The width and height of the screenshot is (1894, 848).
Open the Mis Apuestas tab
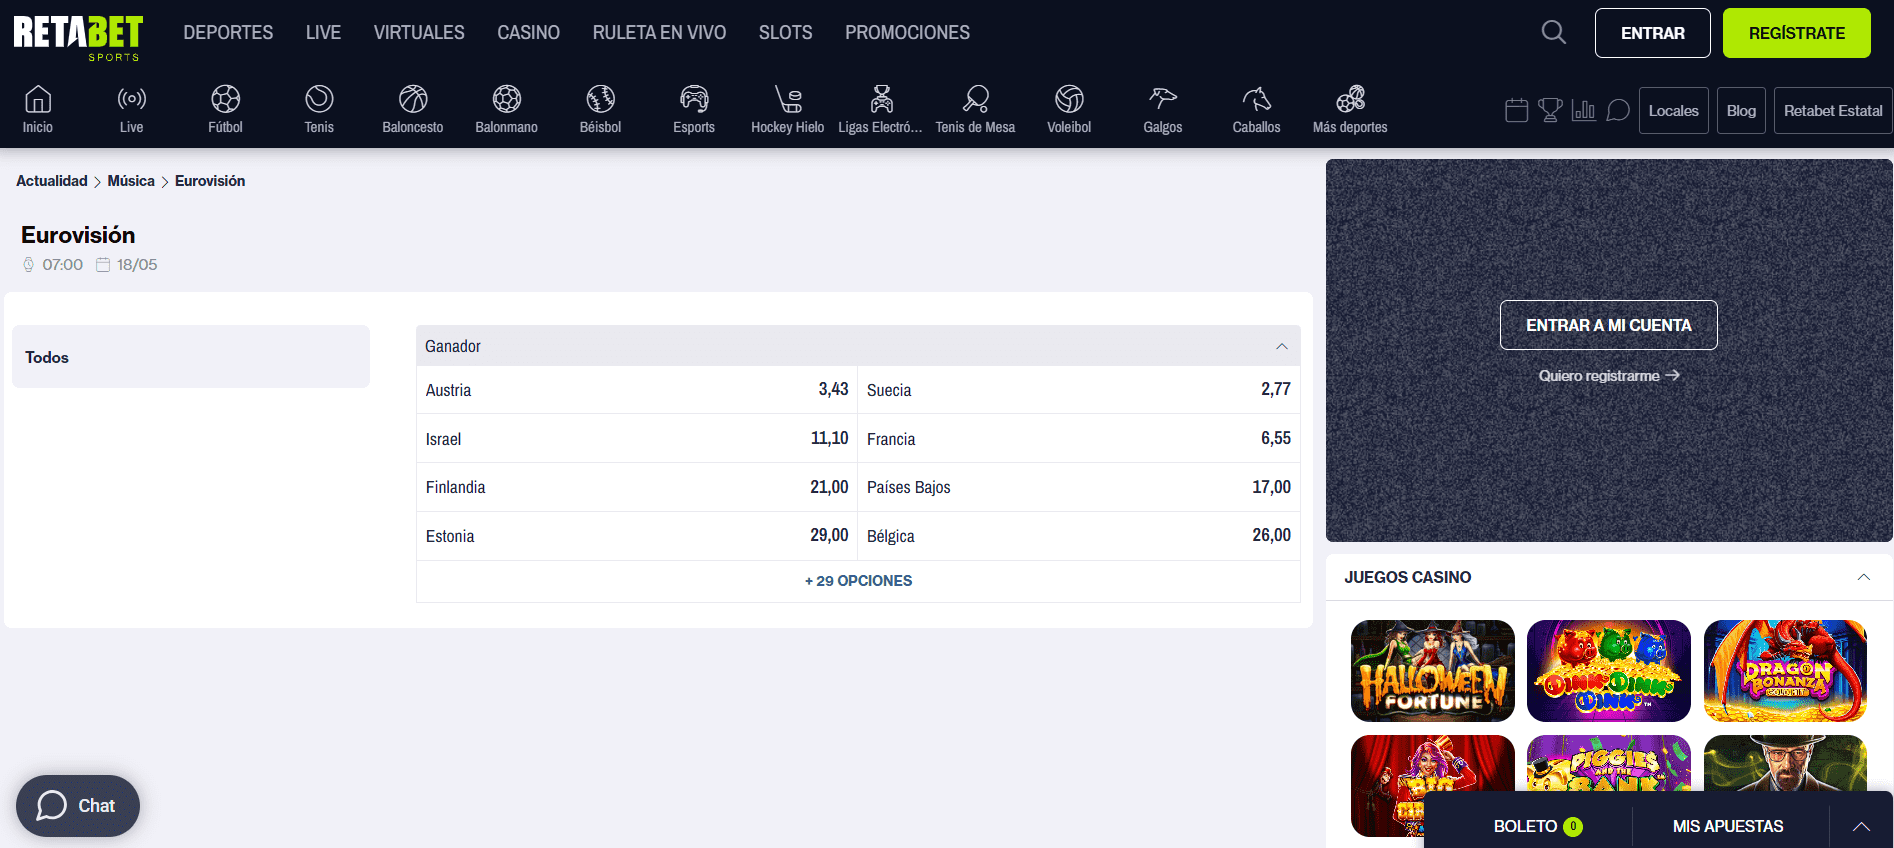point(1728,826)
